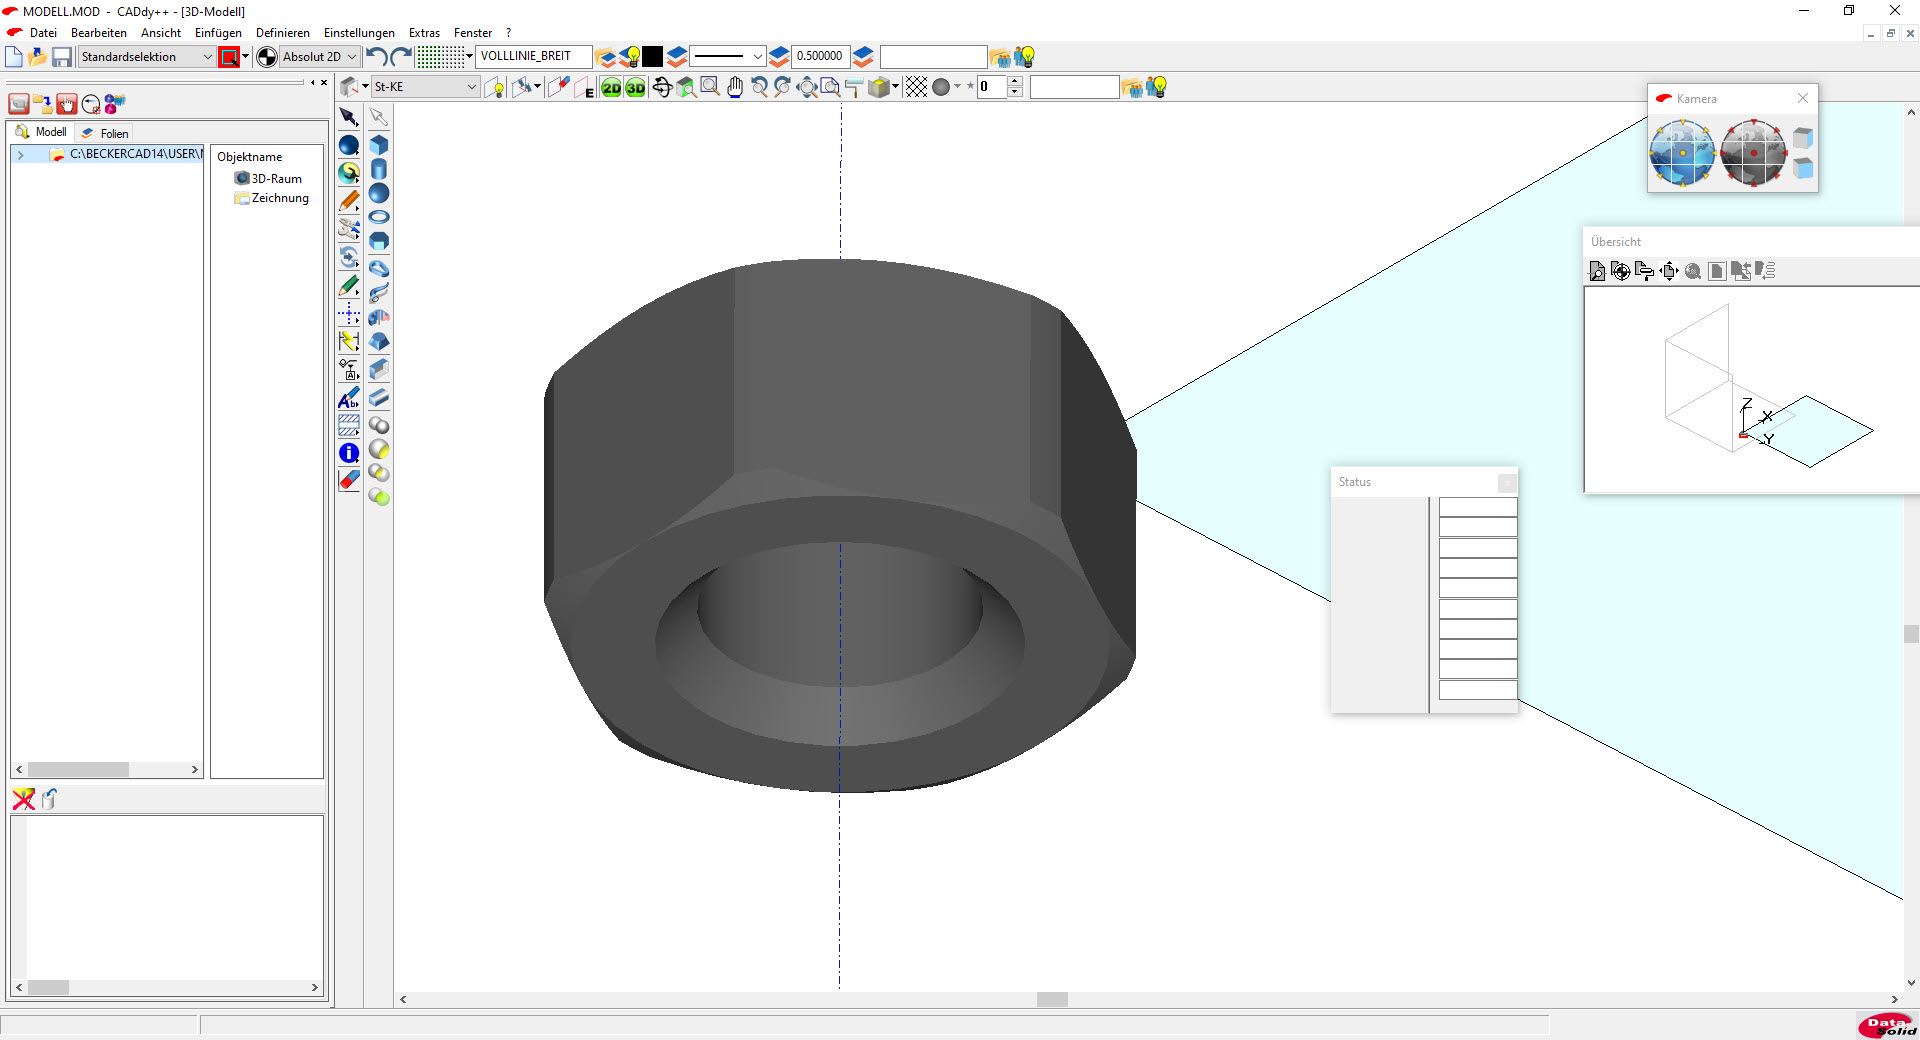Switch to the Folien tab

[105, 133]
